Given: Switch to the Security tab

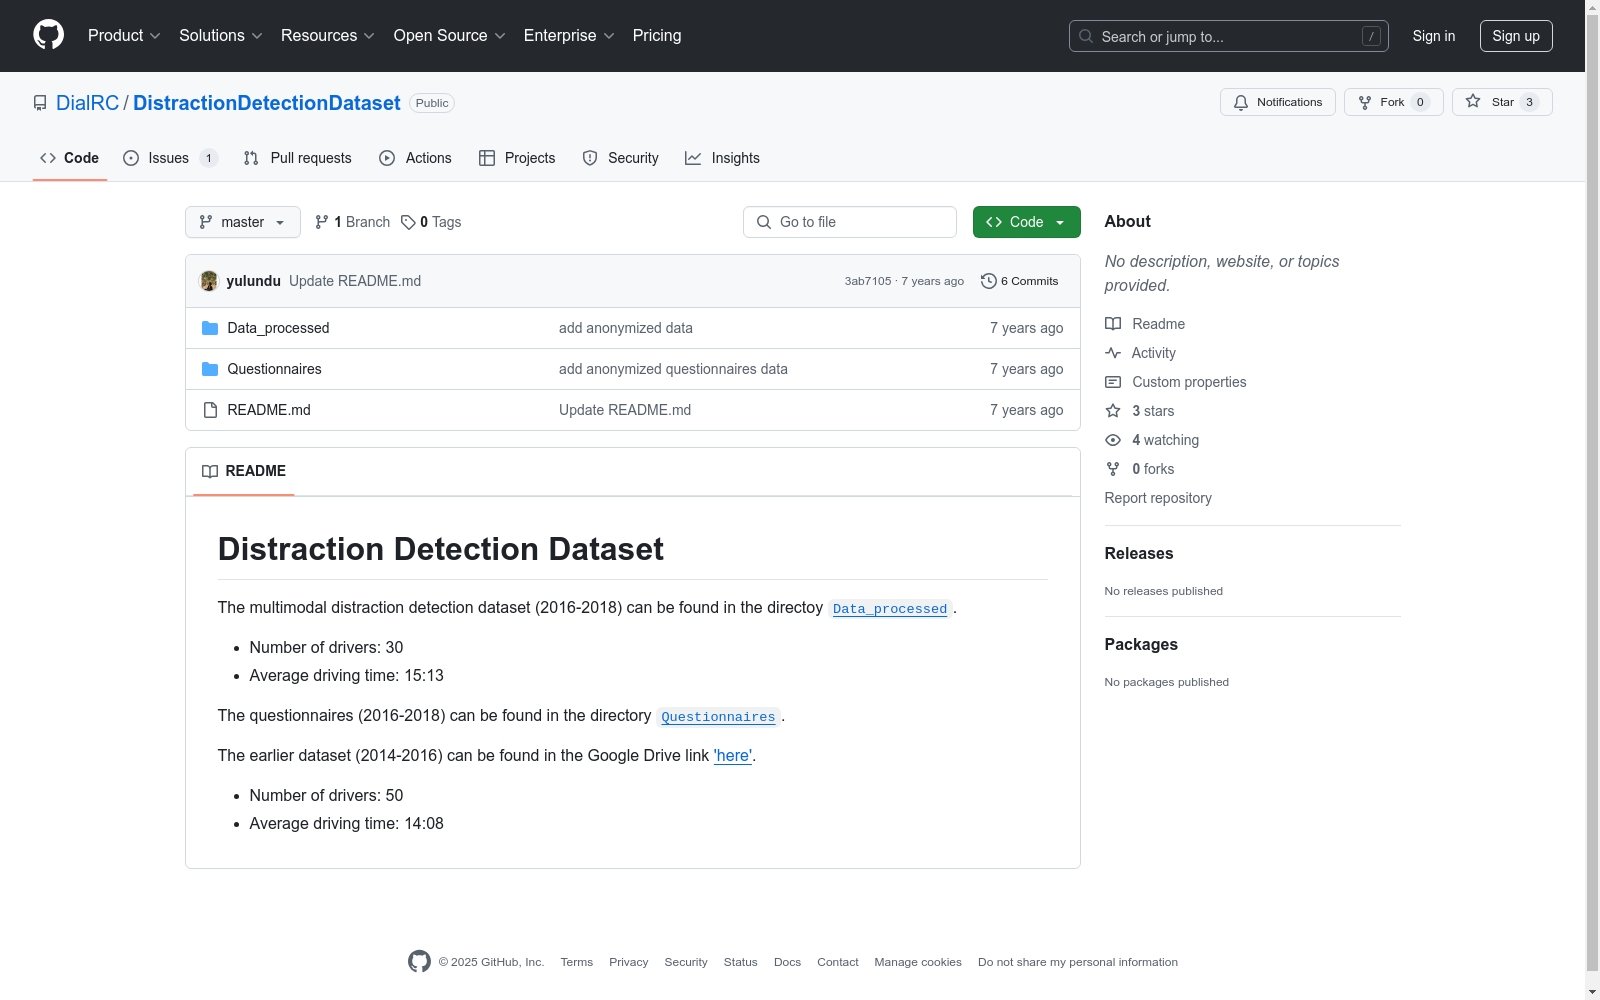Looking at the screenshot, I should coord(621,158).
